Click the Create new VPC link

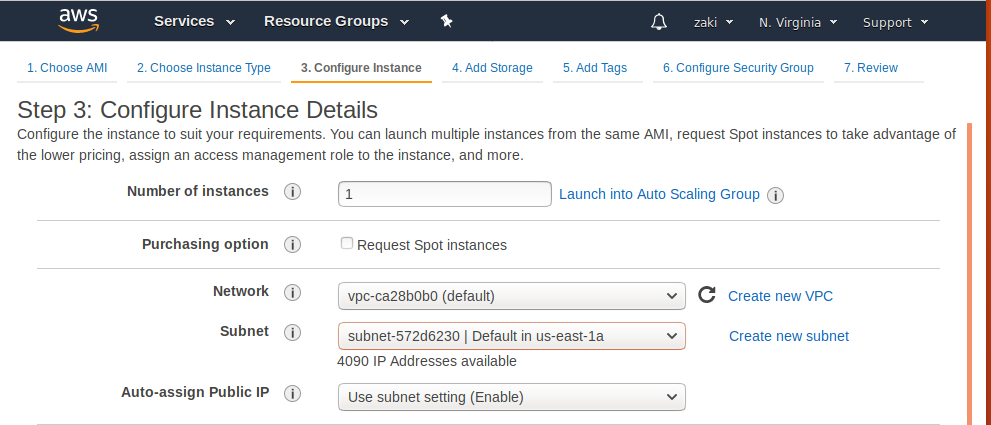pos(780,296)
